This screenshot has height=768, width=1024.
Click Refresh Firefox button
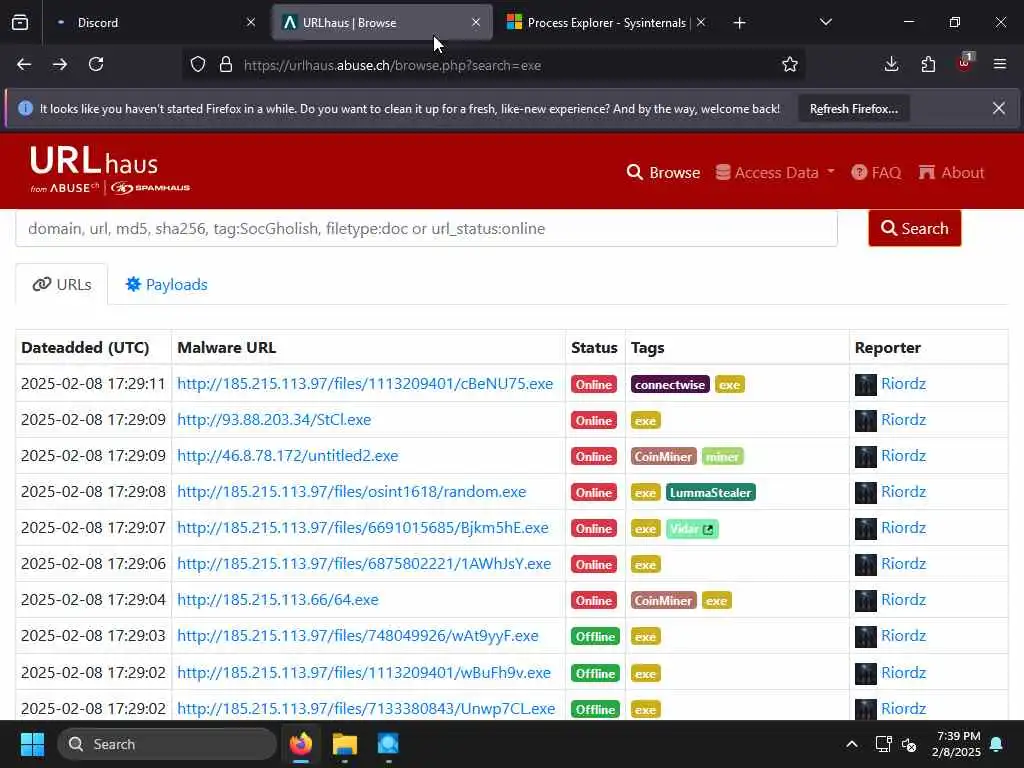[854, 109]
